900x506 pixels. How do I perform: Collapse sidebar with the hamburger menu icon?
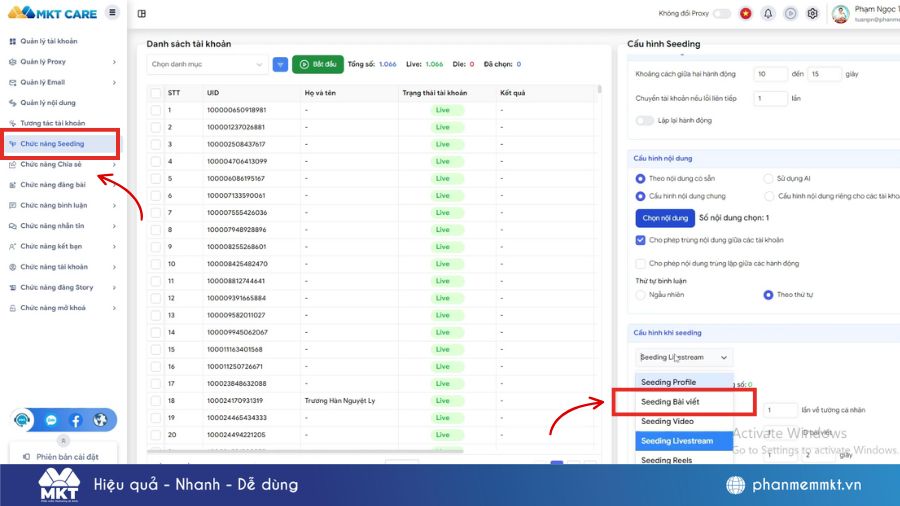(112, 12)
